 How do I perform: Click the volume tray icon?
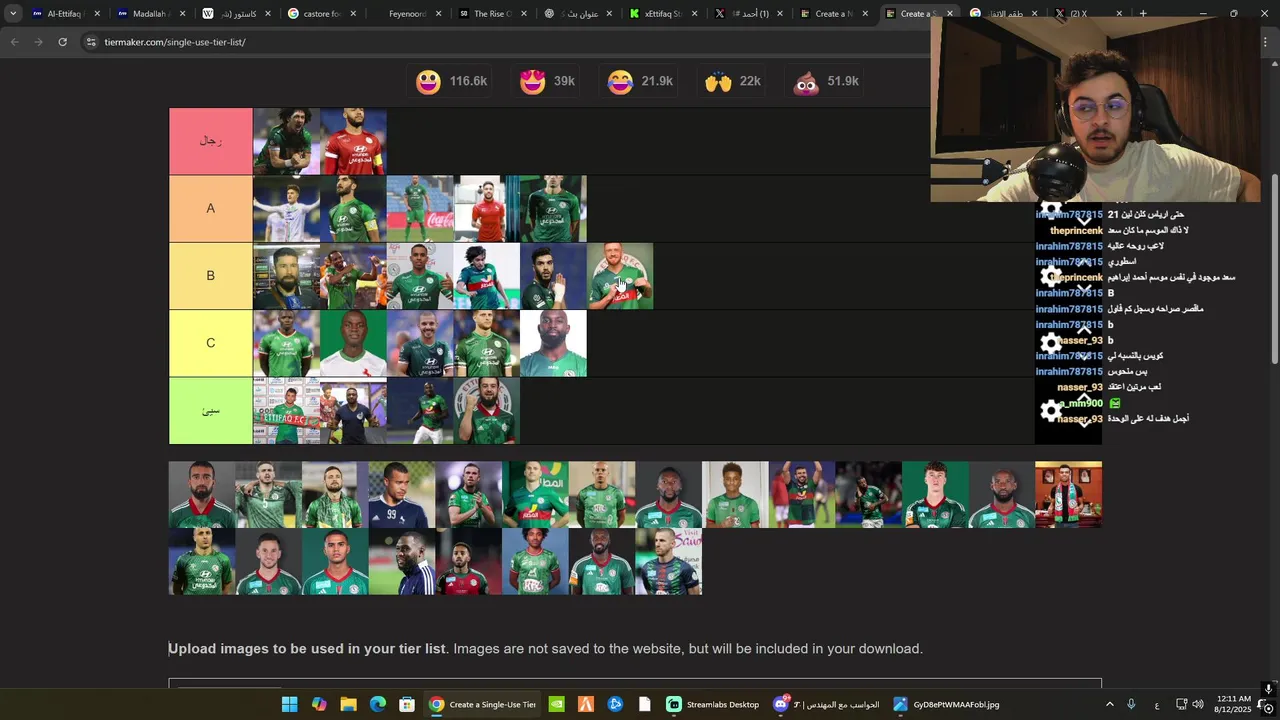1198,704
